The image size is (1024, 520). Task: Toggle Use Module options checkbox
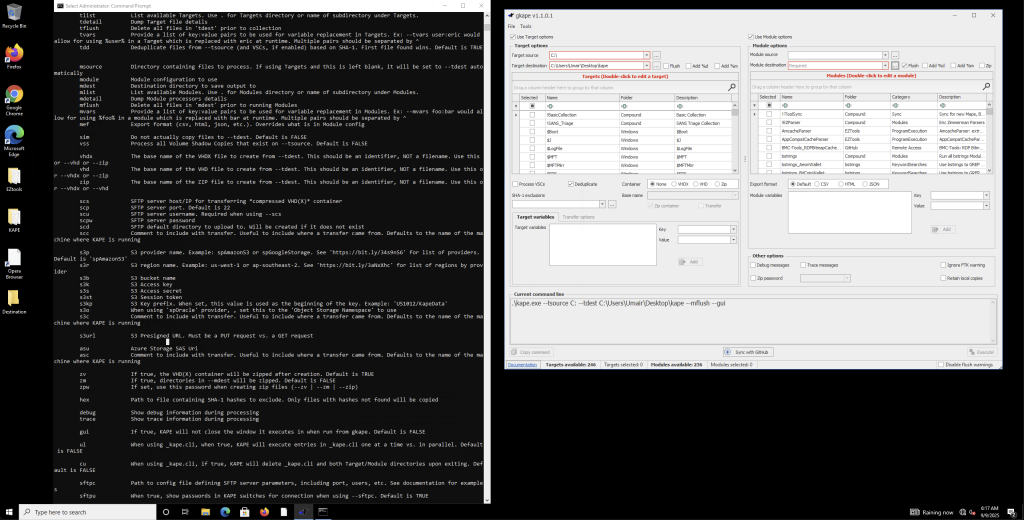point(751,37)
